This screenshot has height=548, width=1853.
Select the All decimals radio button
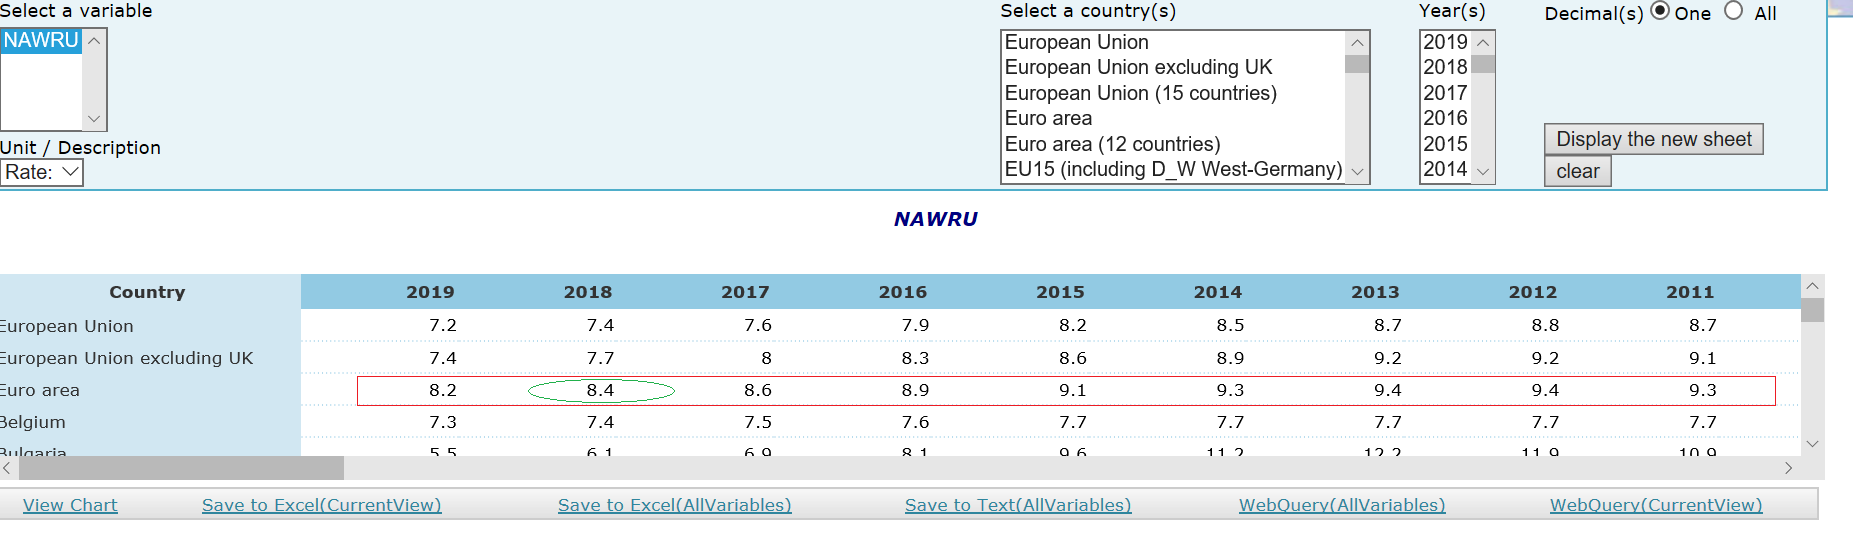pos(1734,12)
